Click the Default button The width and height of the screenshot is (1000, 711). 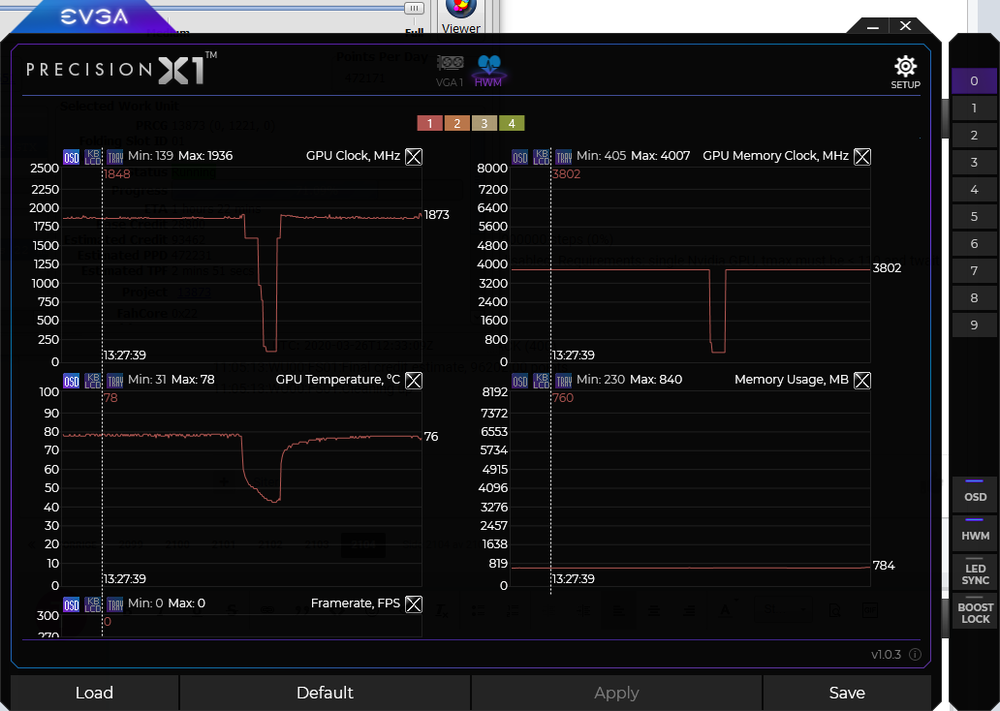(325, 693)
